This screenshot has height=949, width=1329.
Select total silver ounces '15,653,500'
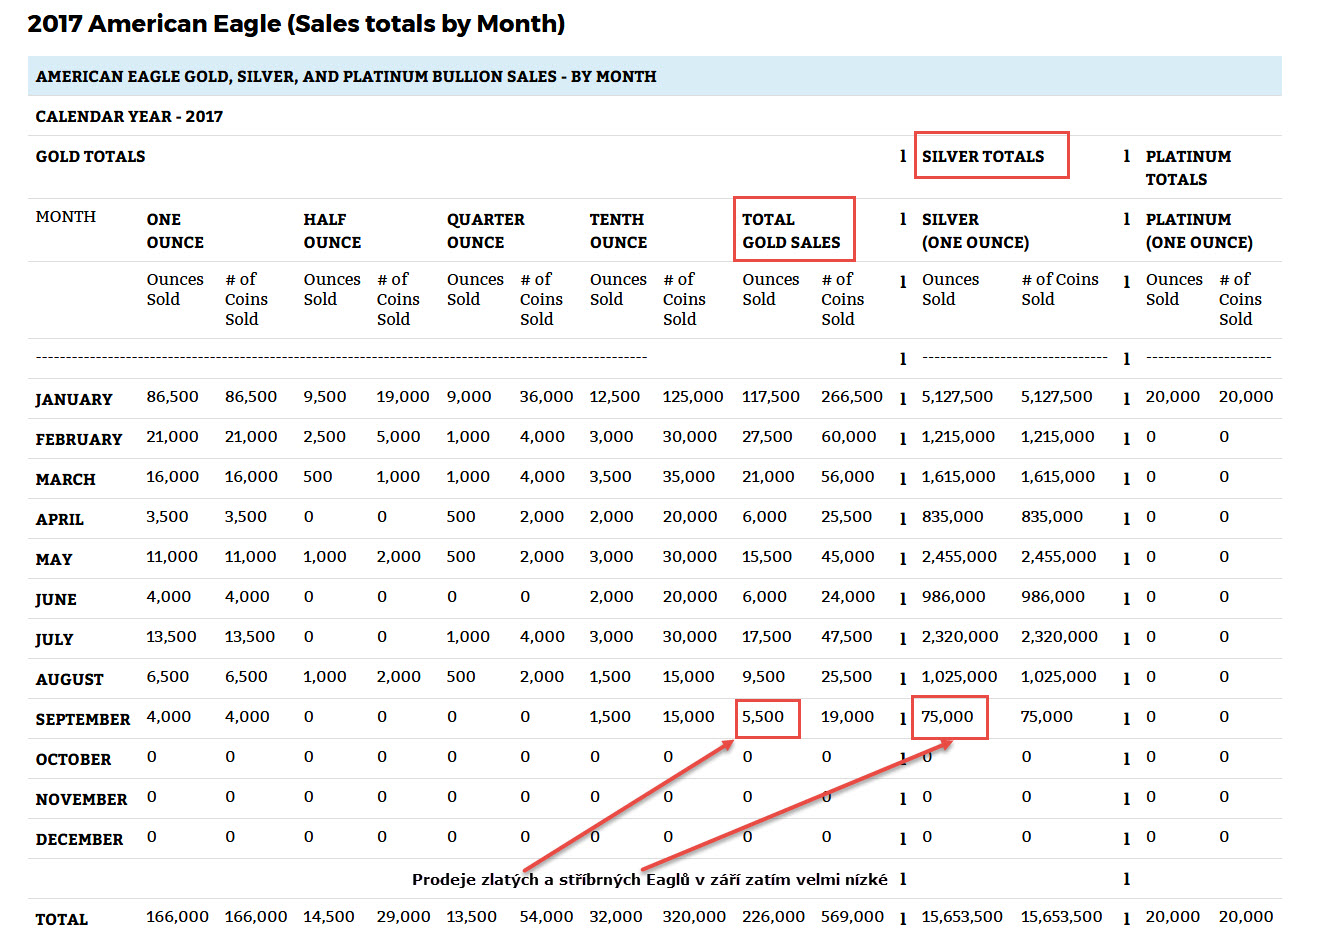point(962,917)
